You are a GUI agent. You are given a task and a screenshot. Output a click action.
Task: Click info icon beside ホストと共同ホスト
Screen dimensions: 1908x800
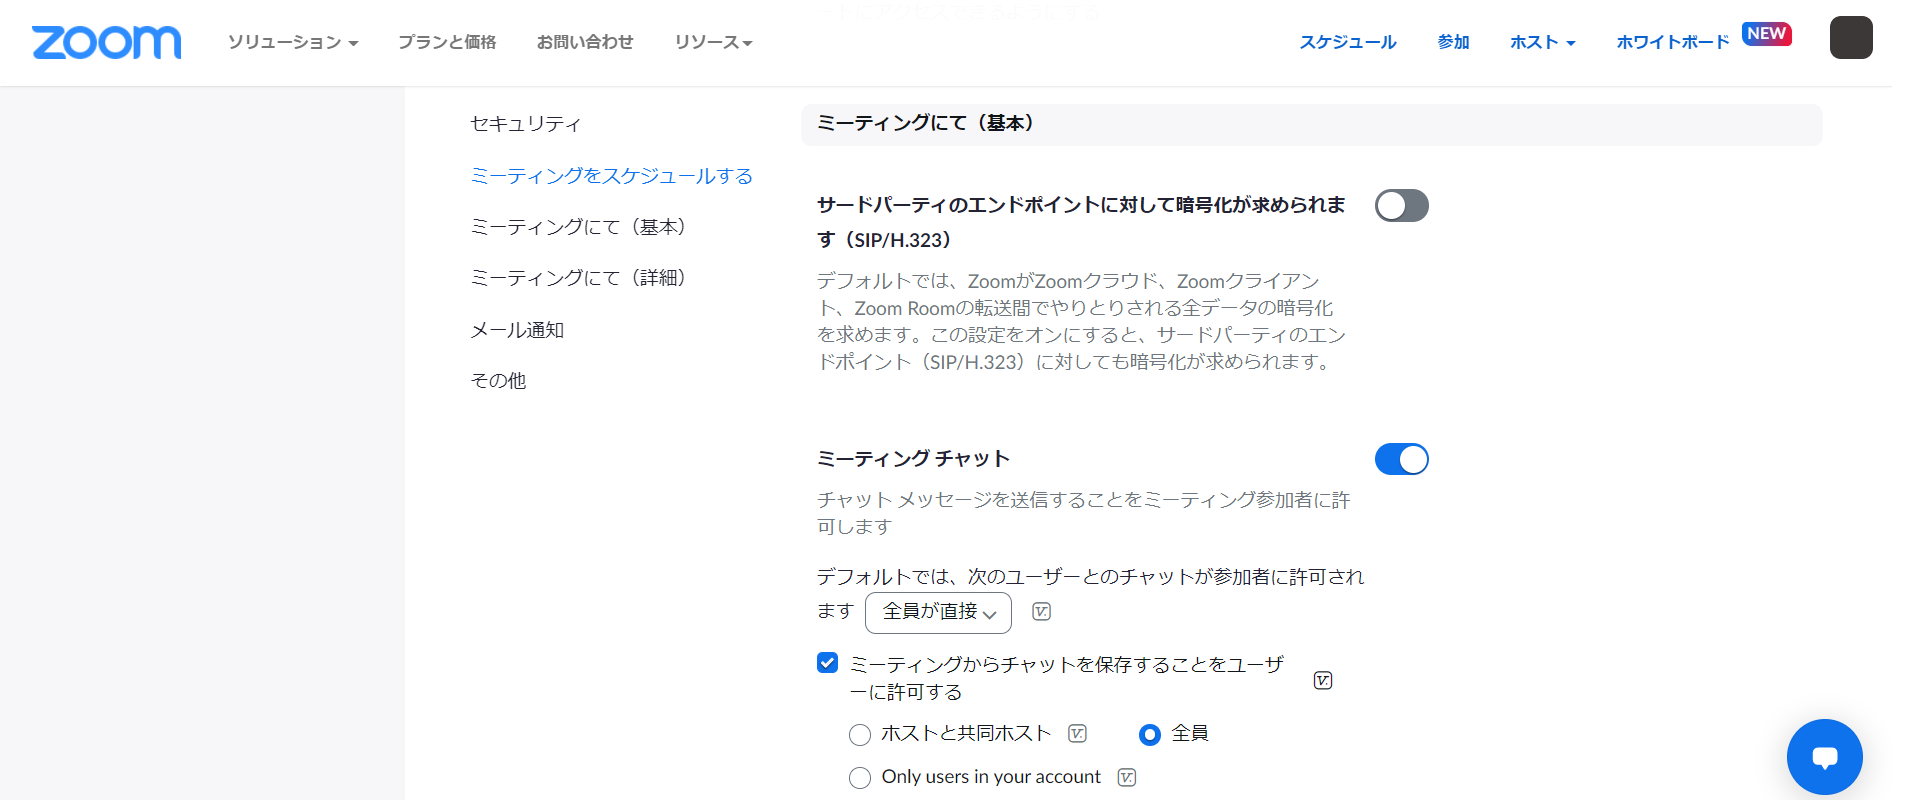(1077, 734)
